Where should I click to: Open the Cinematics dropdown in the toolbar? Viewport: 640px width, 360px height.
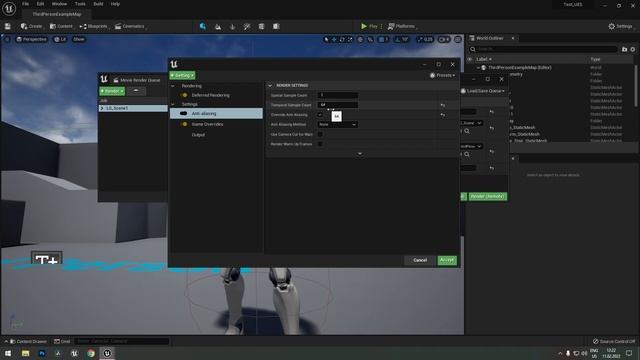pyautogui.click(x=130, y=26)
